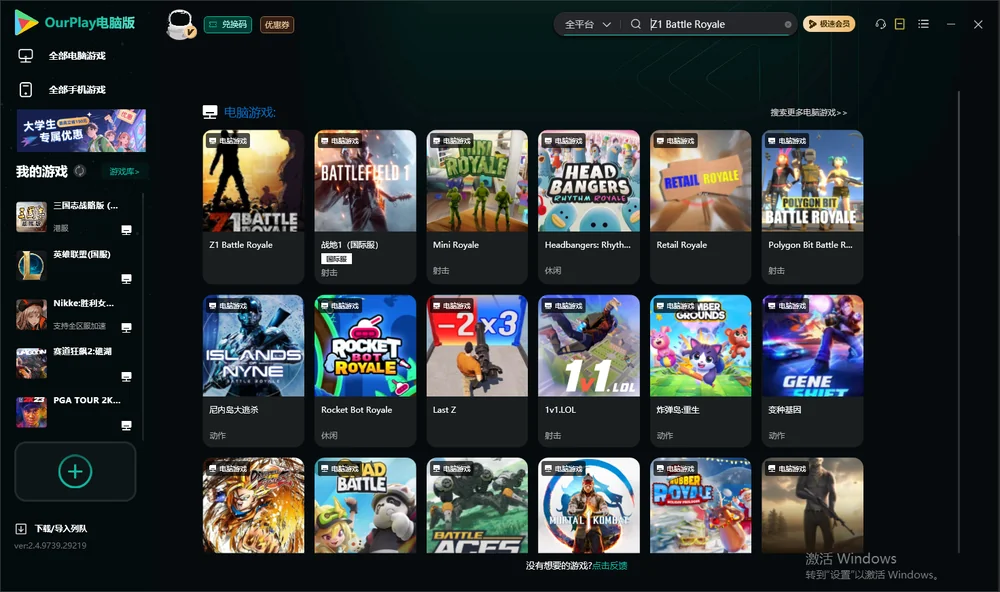Open the Retail Royale game card

pyautogui.click(x=700, y=207)
